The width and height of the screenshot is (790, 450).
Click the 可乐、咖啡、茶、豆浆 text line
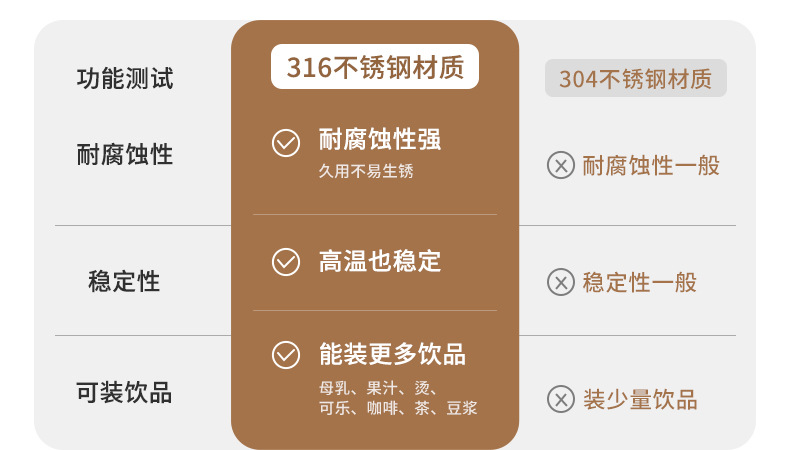click(398, 408)
